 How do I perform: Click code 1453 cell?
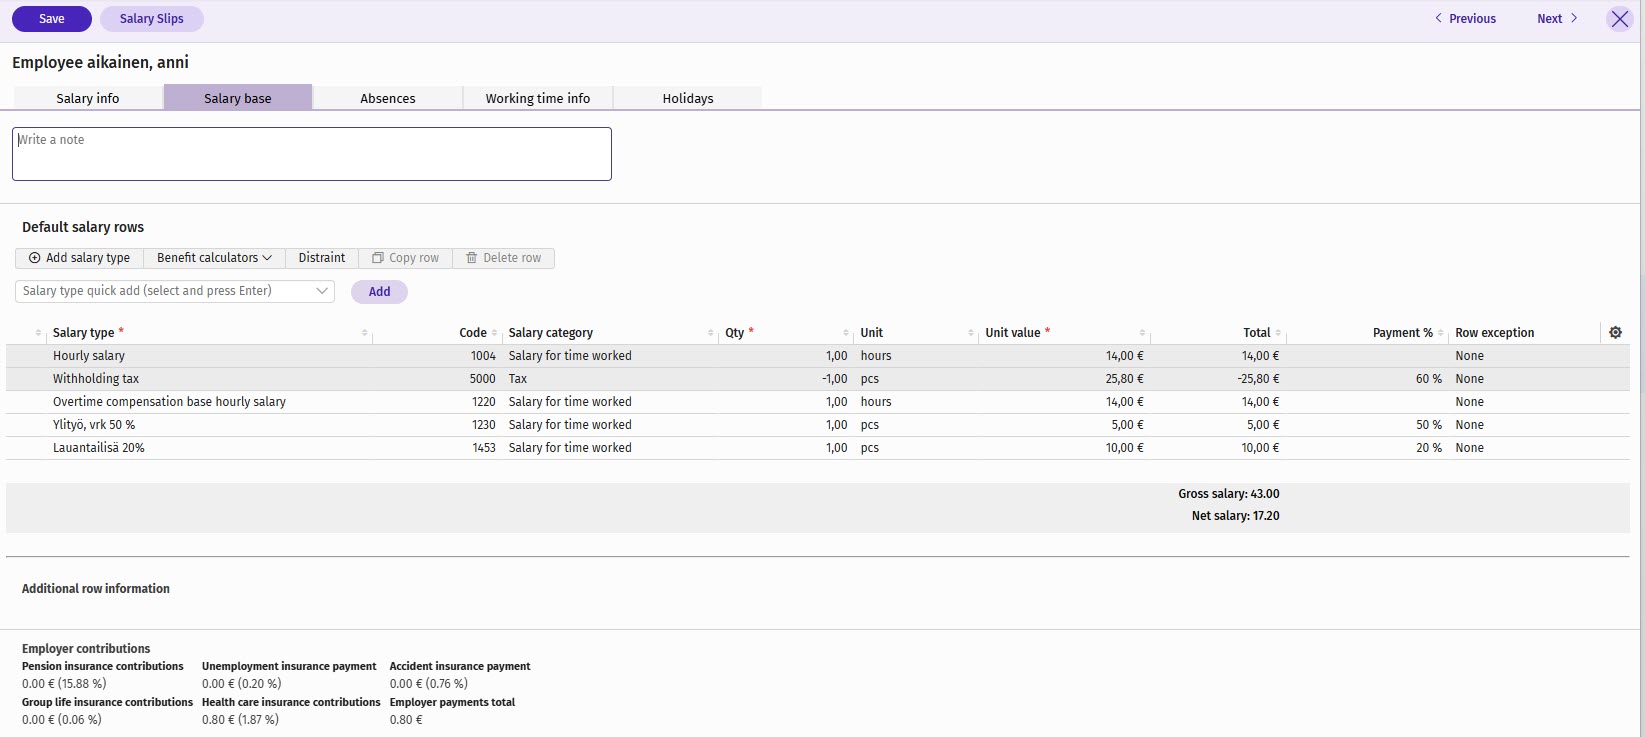(x=483, y=448)
